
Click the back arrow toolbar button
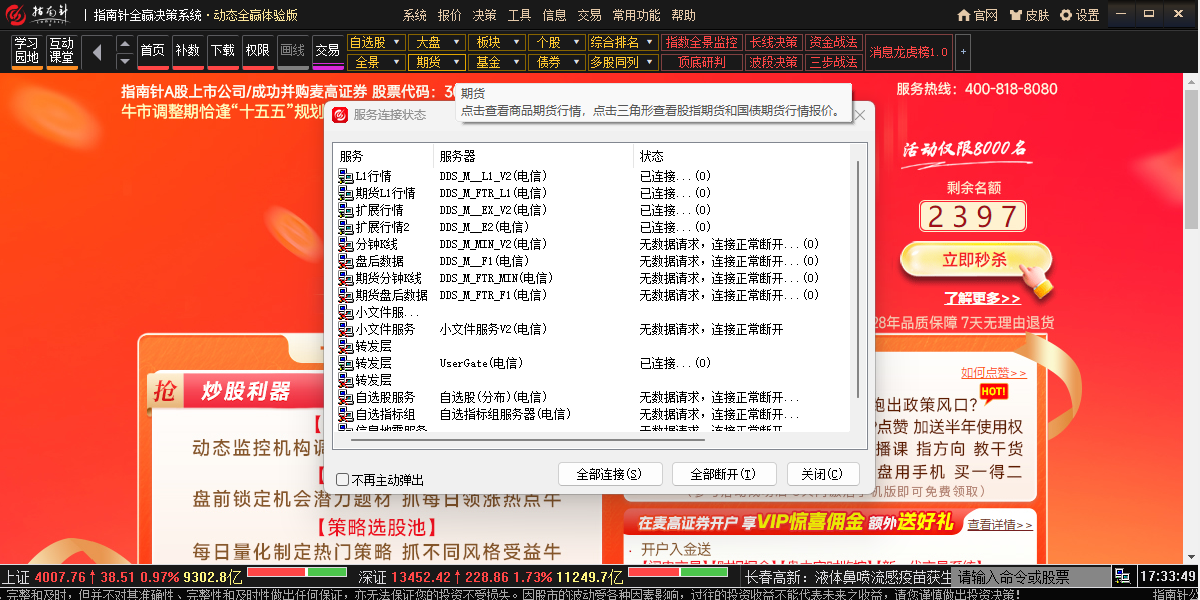97,51
